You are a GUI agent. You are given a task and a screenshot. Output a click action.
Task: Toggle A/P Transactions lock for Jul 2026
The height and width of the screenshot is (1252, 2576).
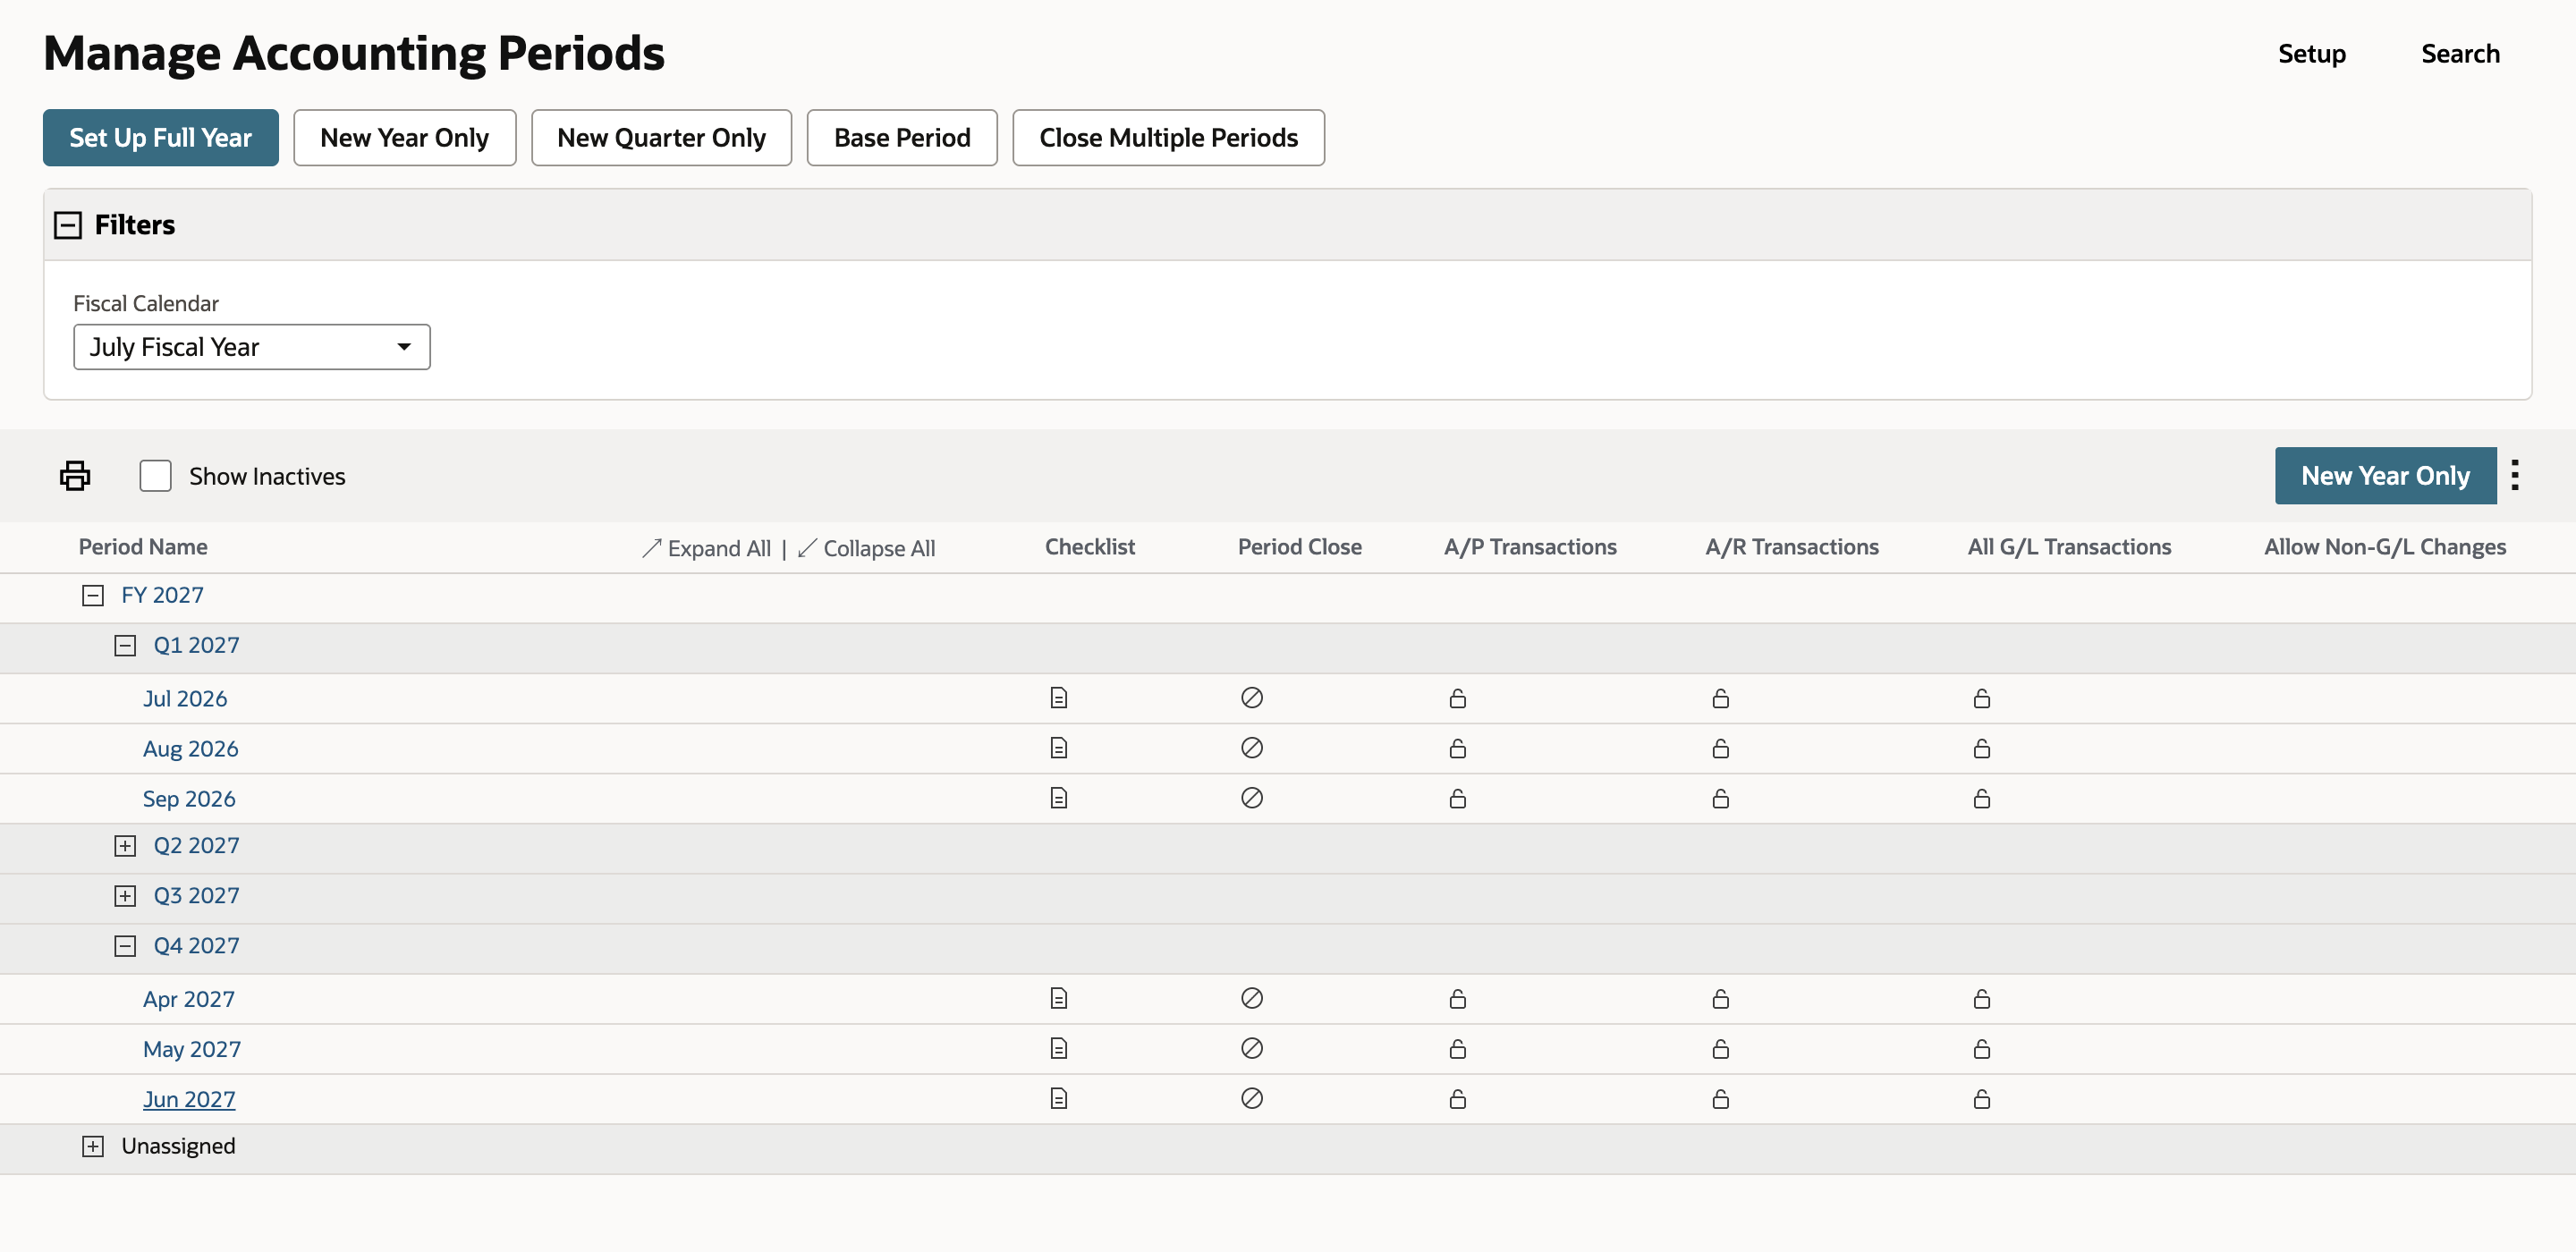tap(1458, 698)
